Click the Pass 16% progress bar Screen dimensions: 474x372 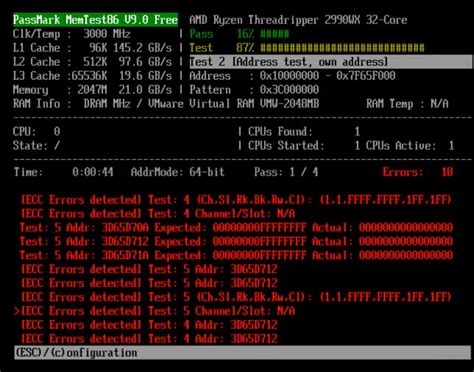click(x=239, y=34)
